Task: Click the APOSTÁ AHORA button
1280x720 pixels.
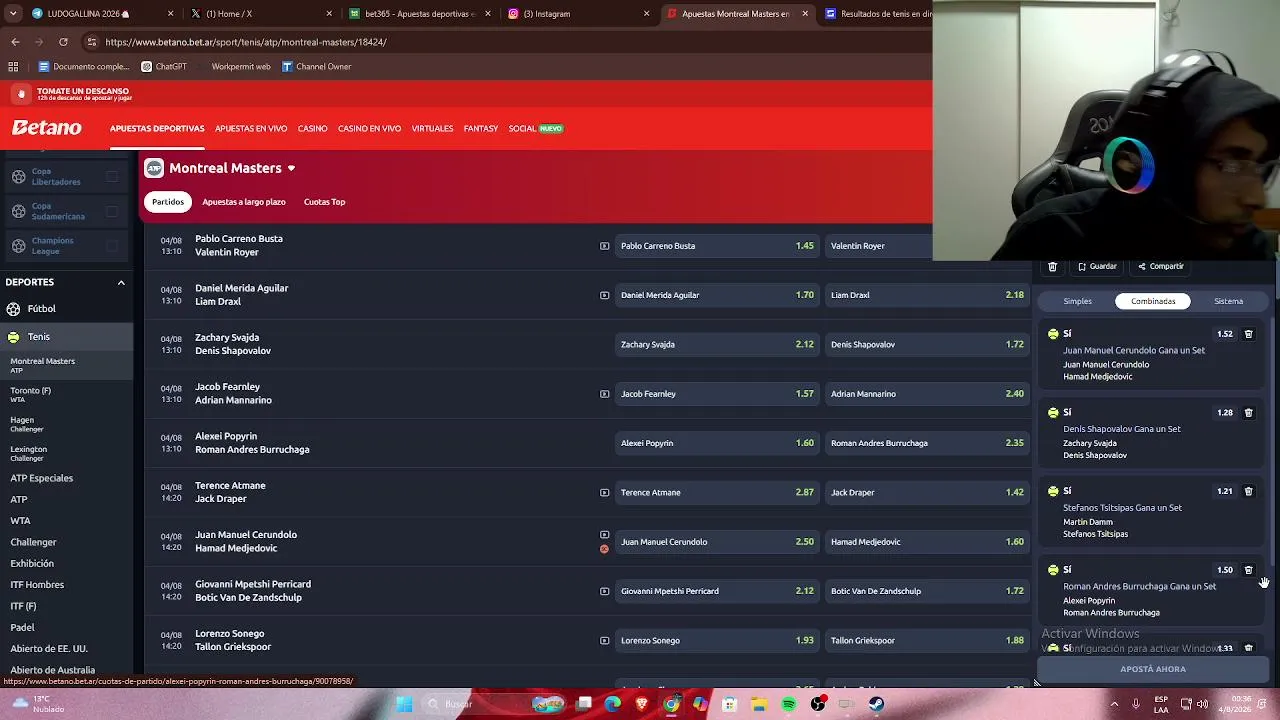Action: (1153, 670)
